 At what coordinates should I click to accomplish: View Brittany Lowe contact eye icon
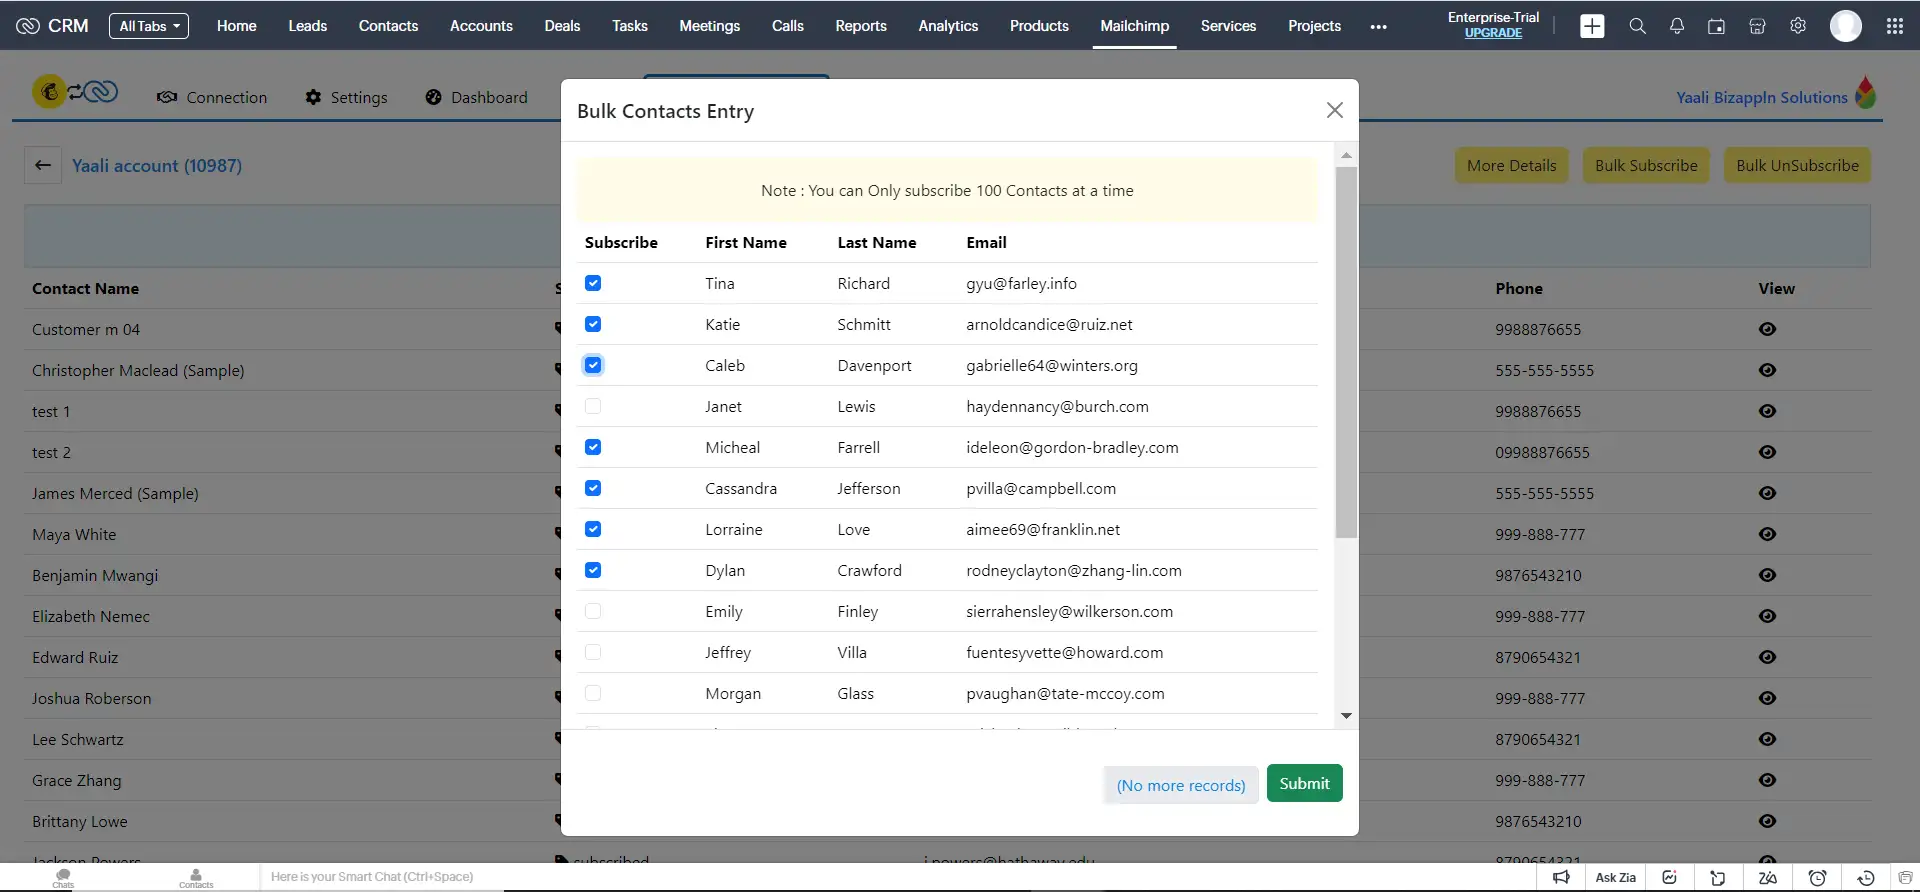(x=1768, y=821)
